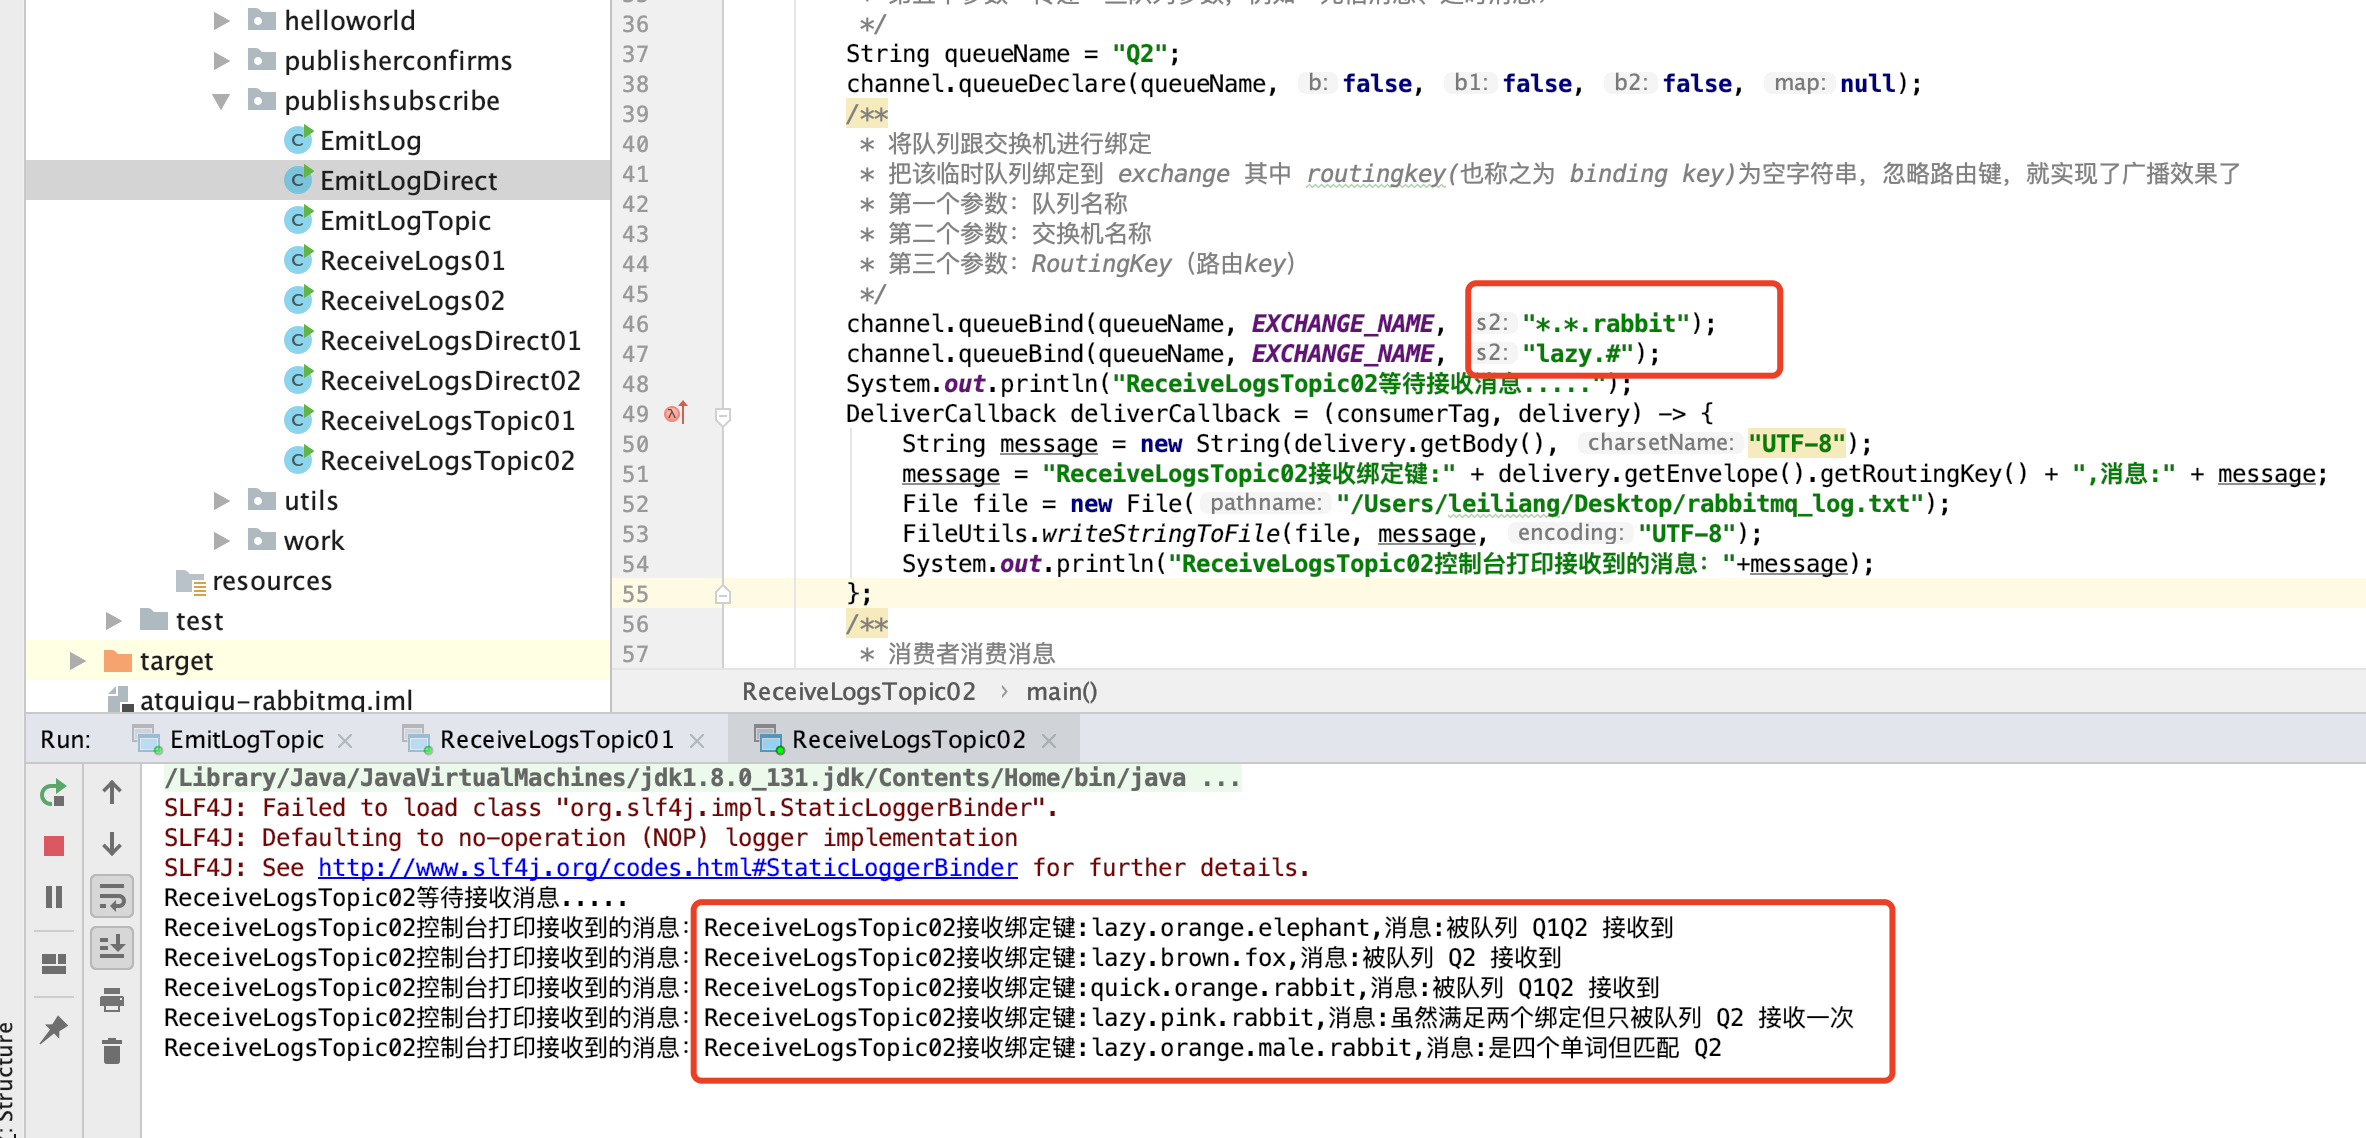The height and width of the screenshot is (1138, 2366).
Task: Toggle soft-wrap in the console
Action: click(112, 897)
